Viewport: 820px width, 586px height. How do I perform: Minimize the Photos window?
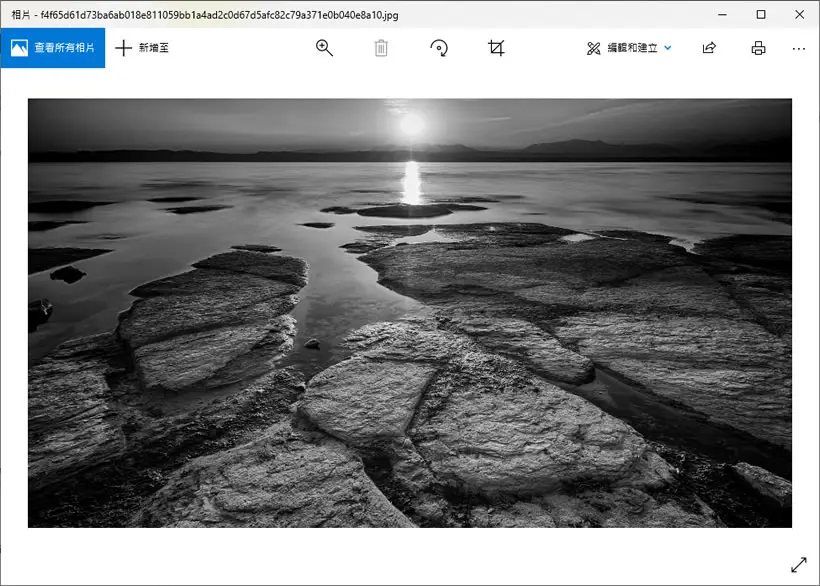point(722,15)
